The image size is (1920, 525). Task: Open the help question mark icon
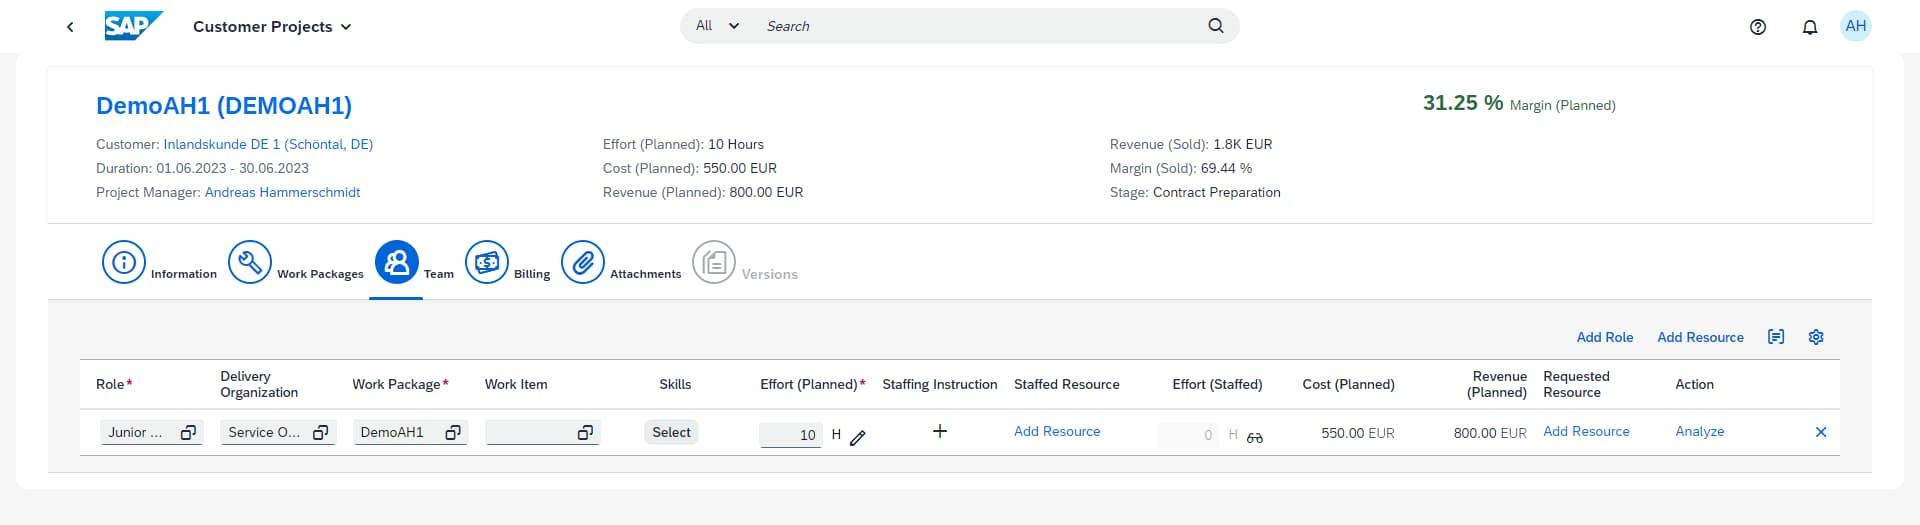[x=1758, y=27]
